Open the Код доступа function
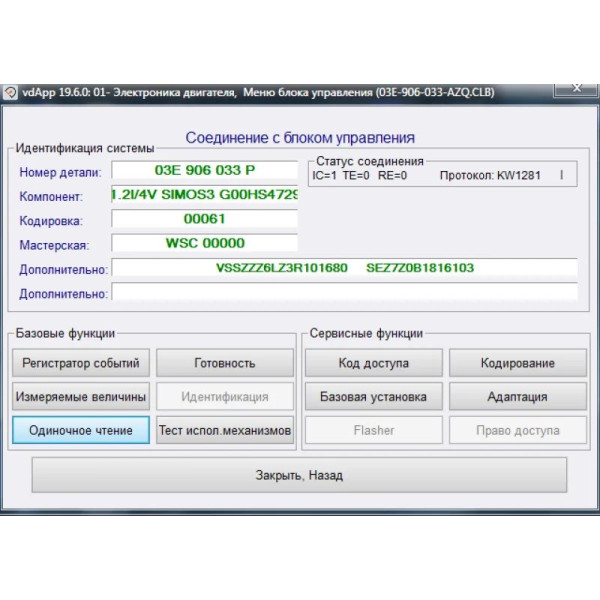Viewport: 600px width, 600px height. click(x=373, y=363)
